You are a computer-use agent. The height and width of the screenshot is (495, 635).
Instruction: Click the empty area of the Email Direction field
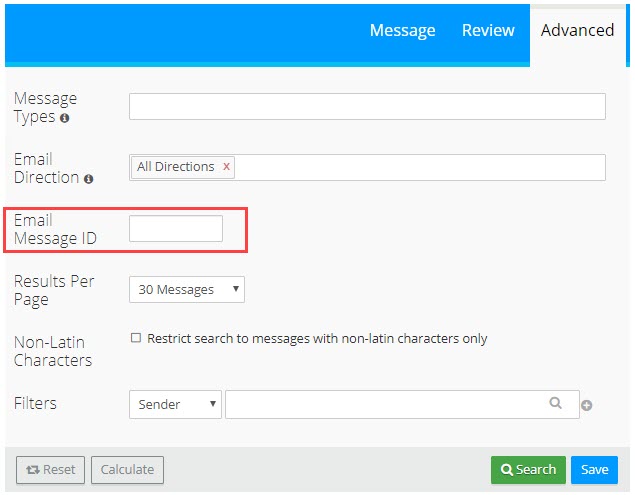click(420, 167)
